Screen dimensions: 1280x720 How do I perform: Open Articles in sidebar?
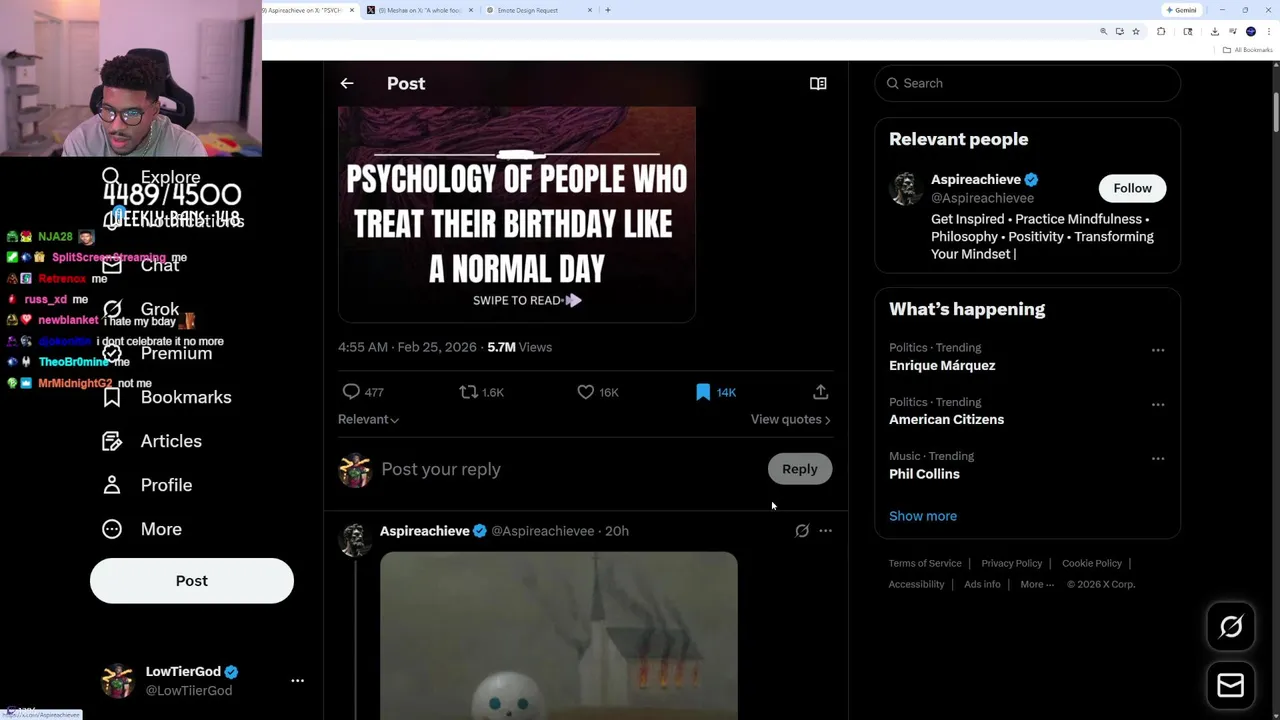pos(152,441)
